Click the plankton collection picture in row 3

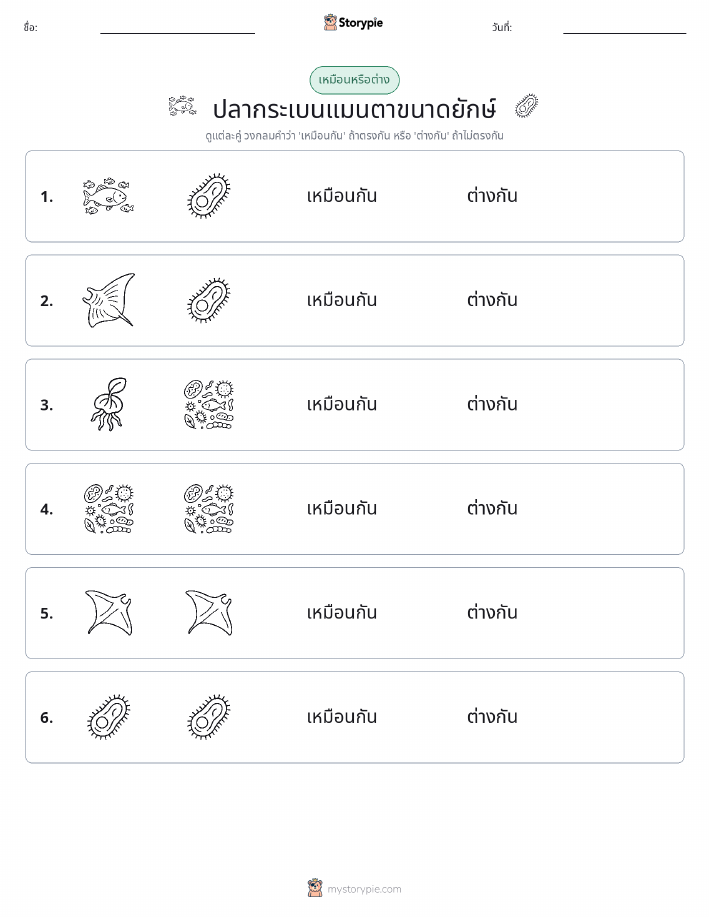coord(209,404)
